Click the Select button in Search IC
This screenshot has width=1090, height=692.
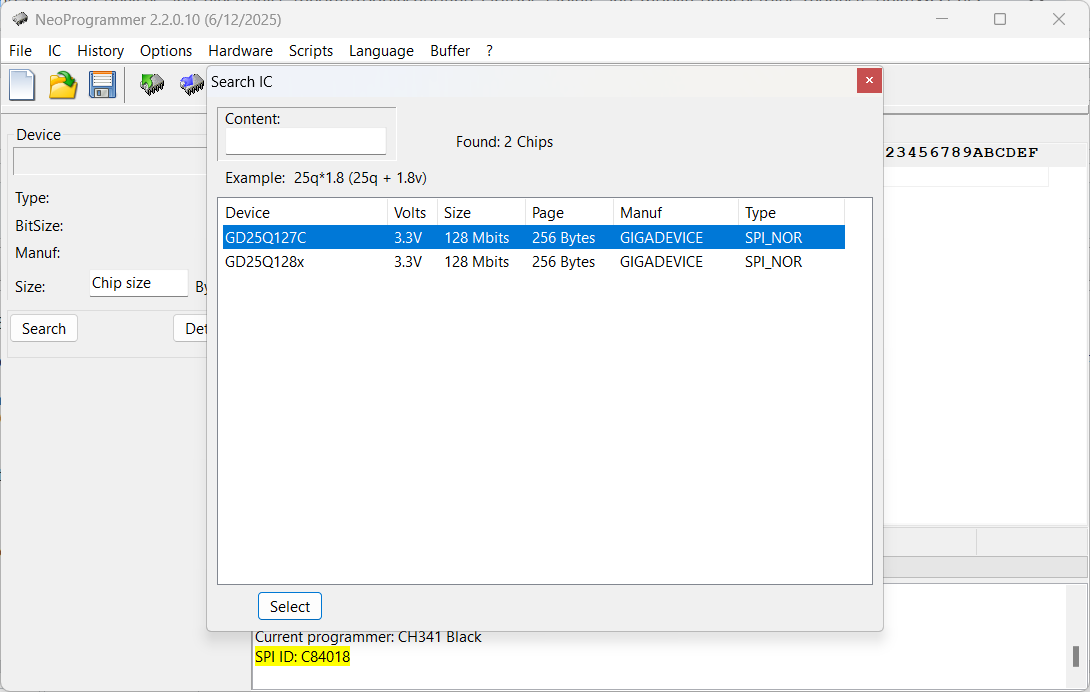(x=289, y=606)
